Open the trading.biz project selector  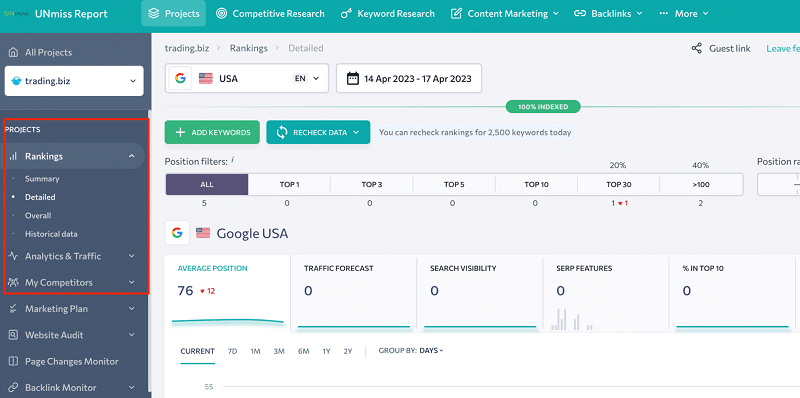[x=74, y=81]
